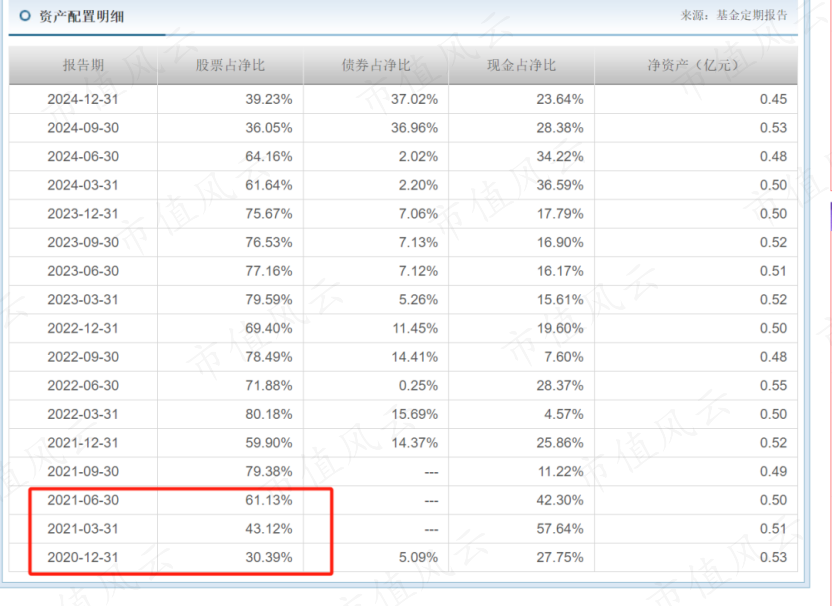832x606 pixels.
Task: Click the 净资产（亿元） column header
Action: (x=695, y=66)
